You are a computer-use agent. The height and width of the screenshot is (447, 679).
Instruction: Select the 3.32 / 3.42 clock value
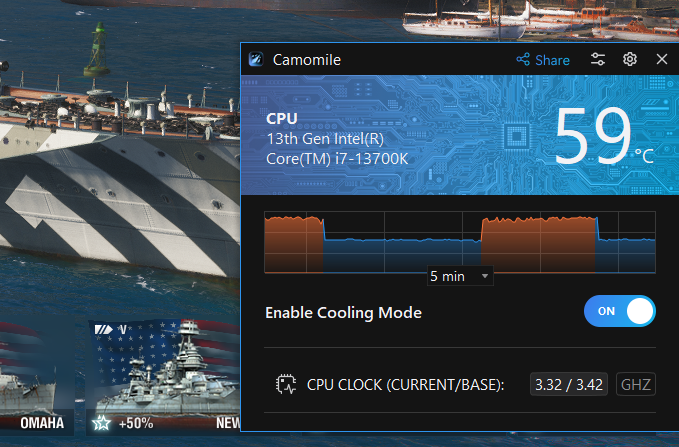(x=569, y=385)
